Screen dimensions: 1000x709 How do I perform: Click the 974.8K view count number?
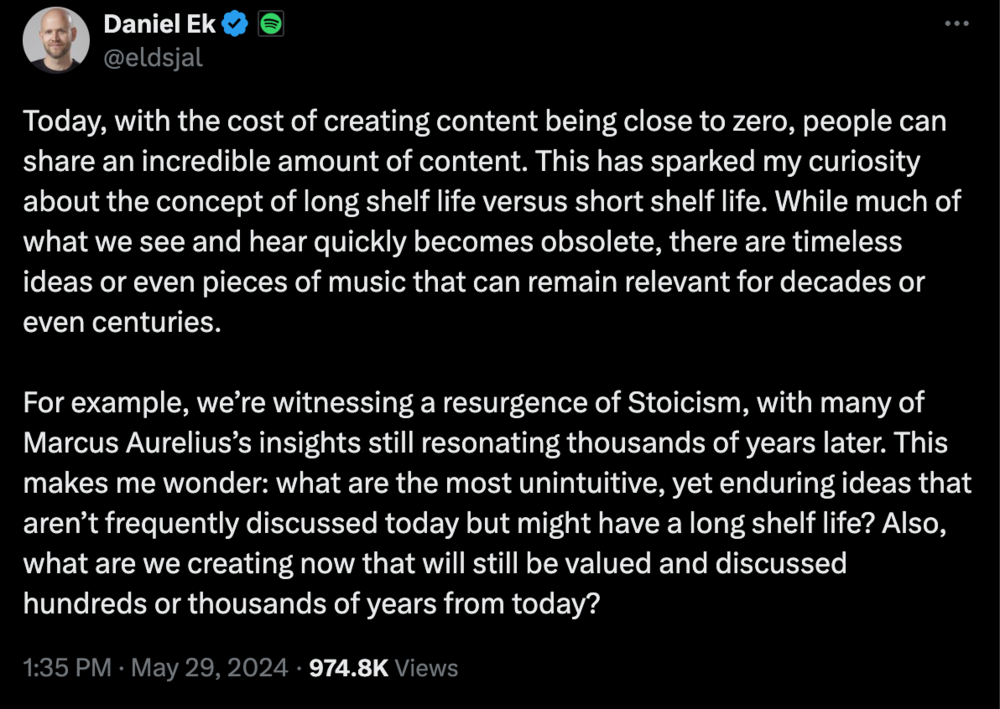349,667
